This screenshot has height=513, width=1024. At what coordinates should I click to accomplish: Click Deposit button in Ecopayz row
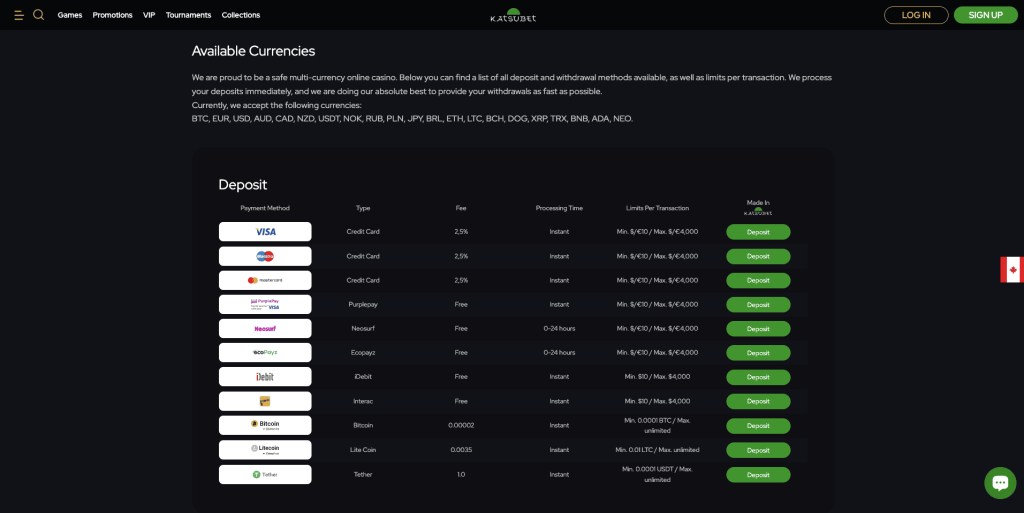coord(758,352)
